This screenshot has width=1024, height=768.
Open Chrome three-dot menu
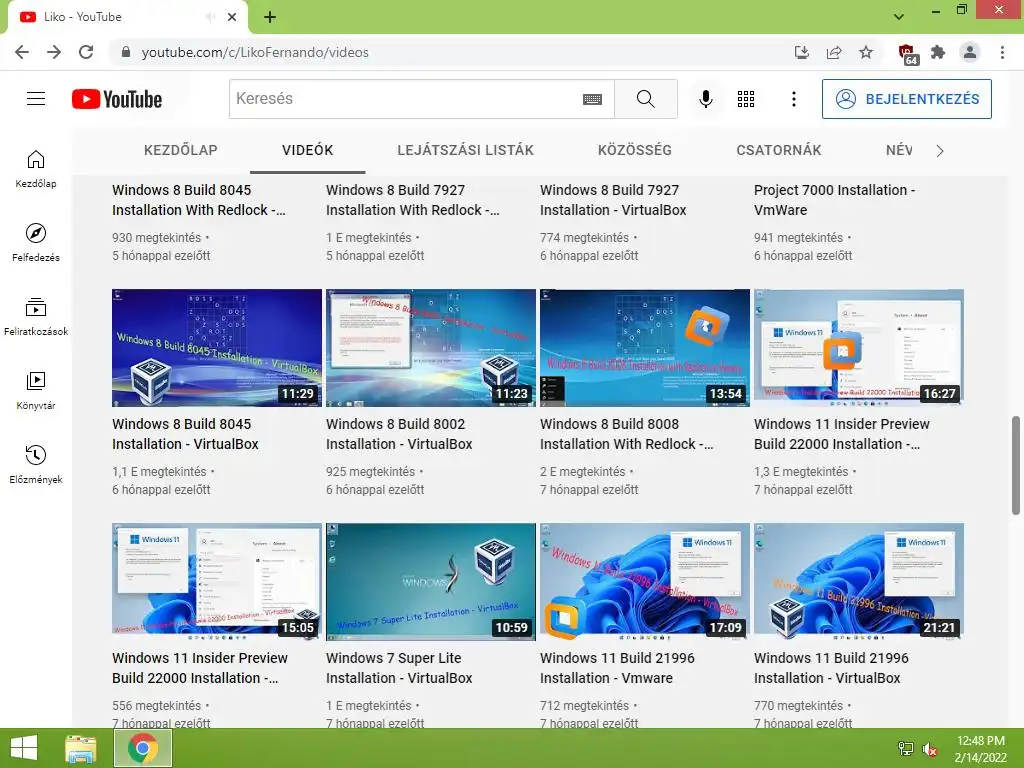[1002, 52]
